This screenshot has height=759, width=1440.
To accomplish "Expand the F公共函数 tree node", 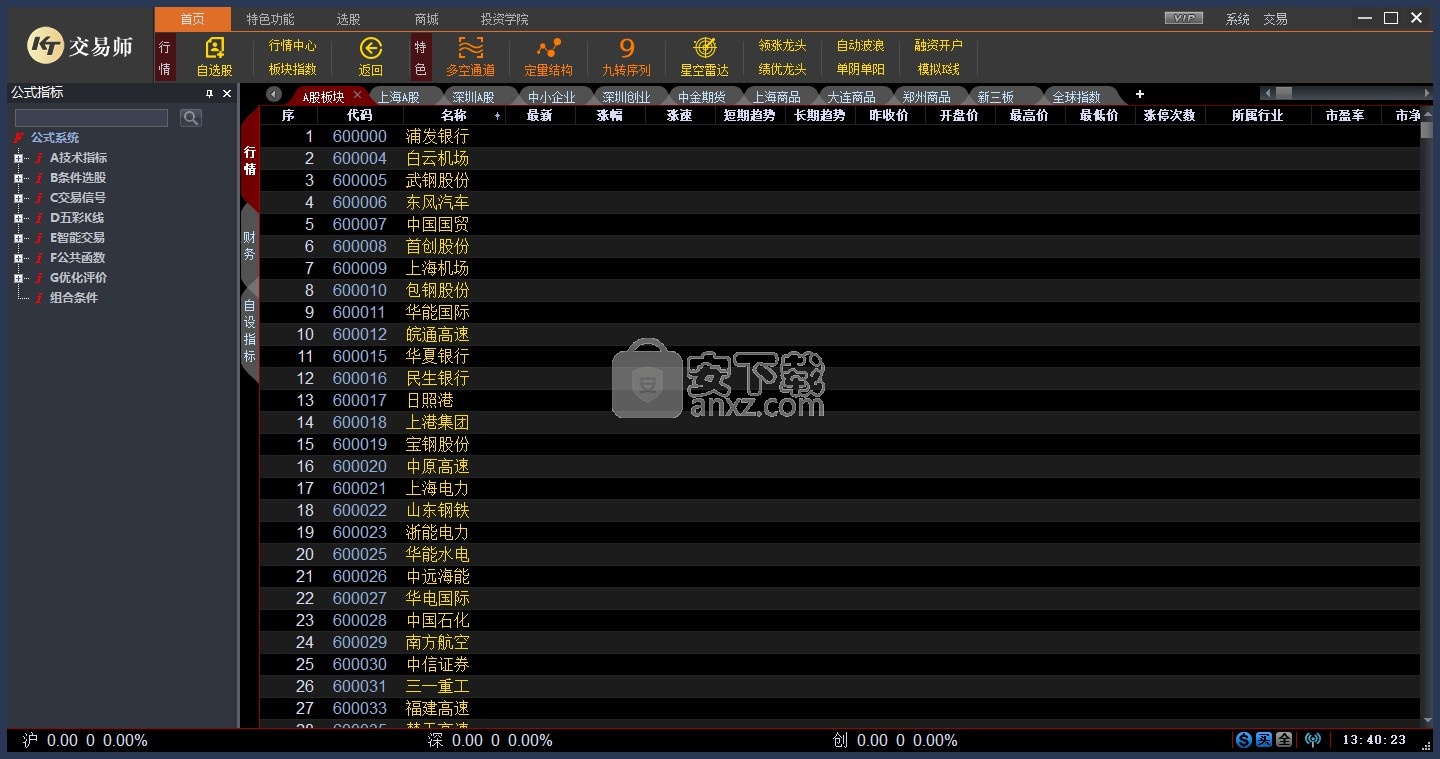I will (x=18, y=258).
